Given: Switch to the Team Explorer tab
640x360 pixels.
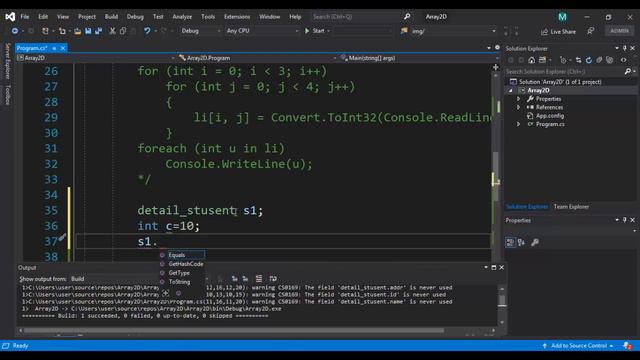Looking at the screenshot, I should click(571, 207).
